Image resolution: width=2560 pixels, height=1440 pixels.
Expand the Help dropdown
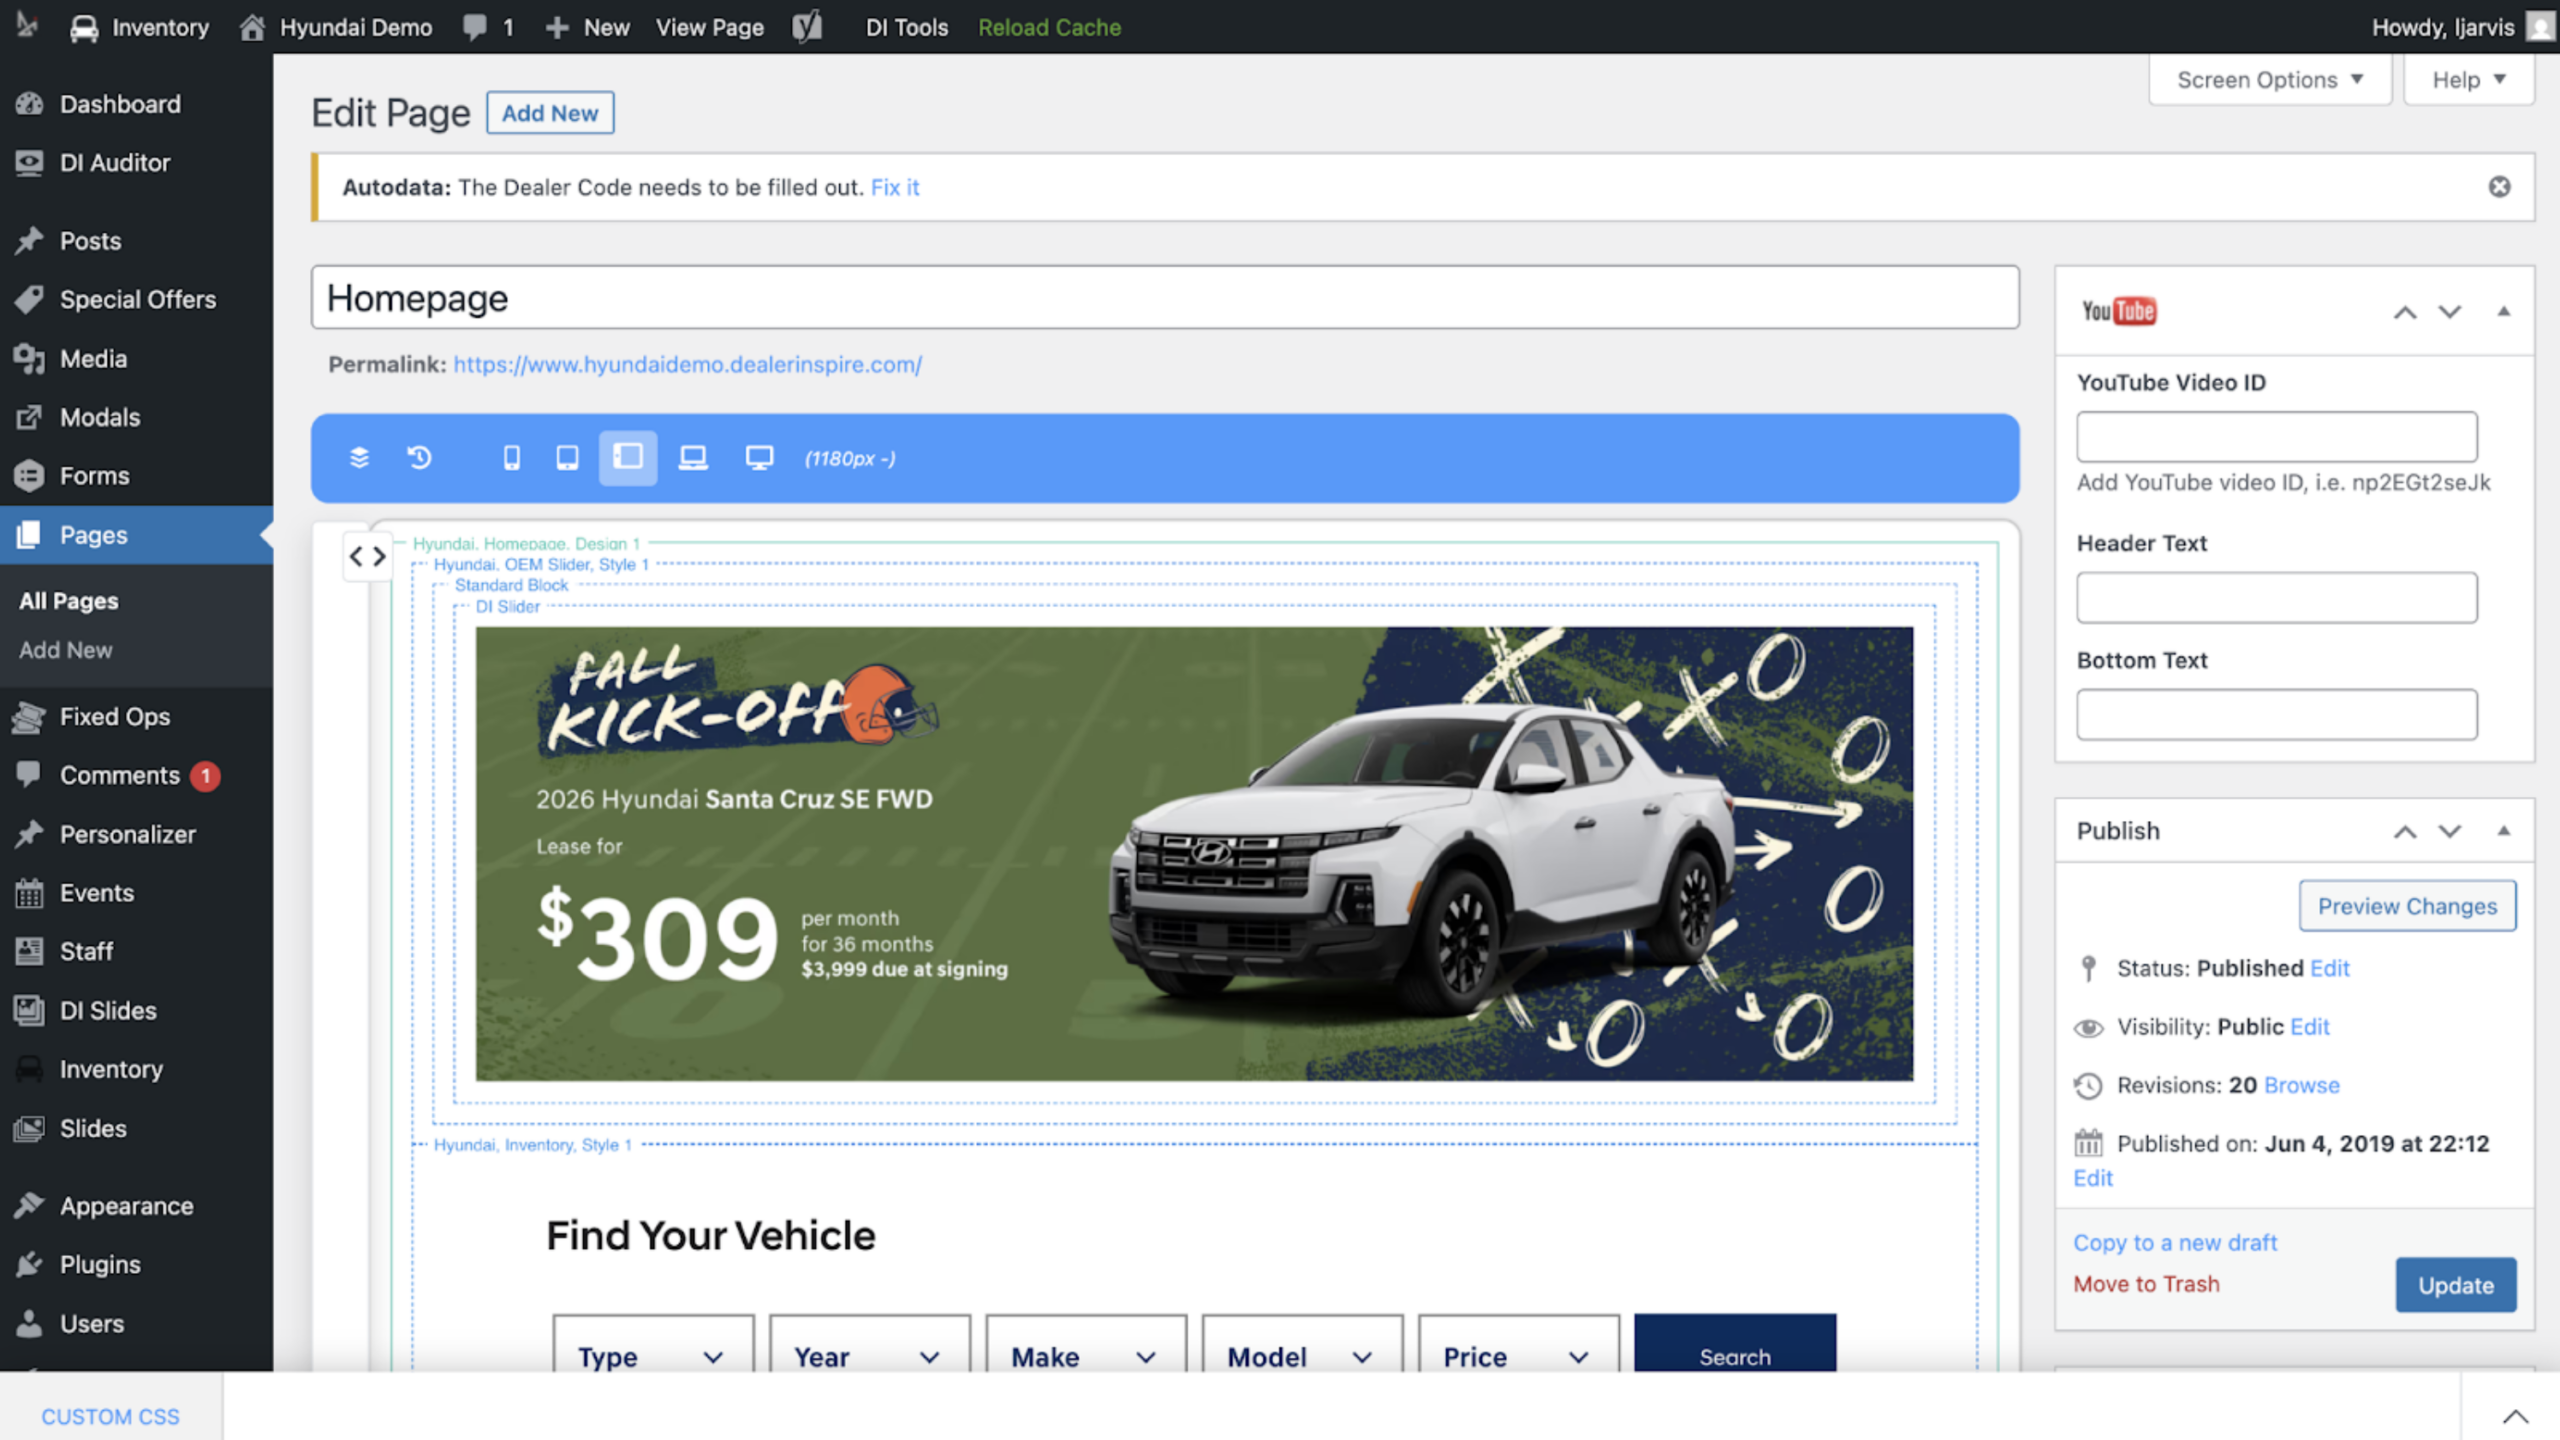[2469, 80]
